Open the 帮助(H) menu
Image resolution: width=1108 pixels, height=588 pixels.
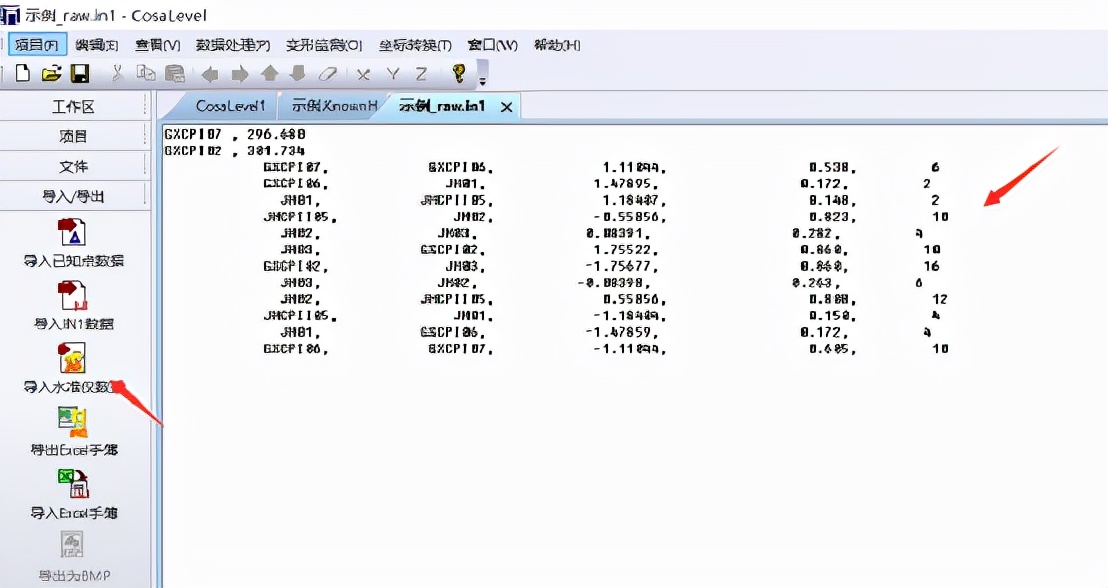coord(557,45)
